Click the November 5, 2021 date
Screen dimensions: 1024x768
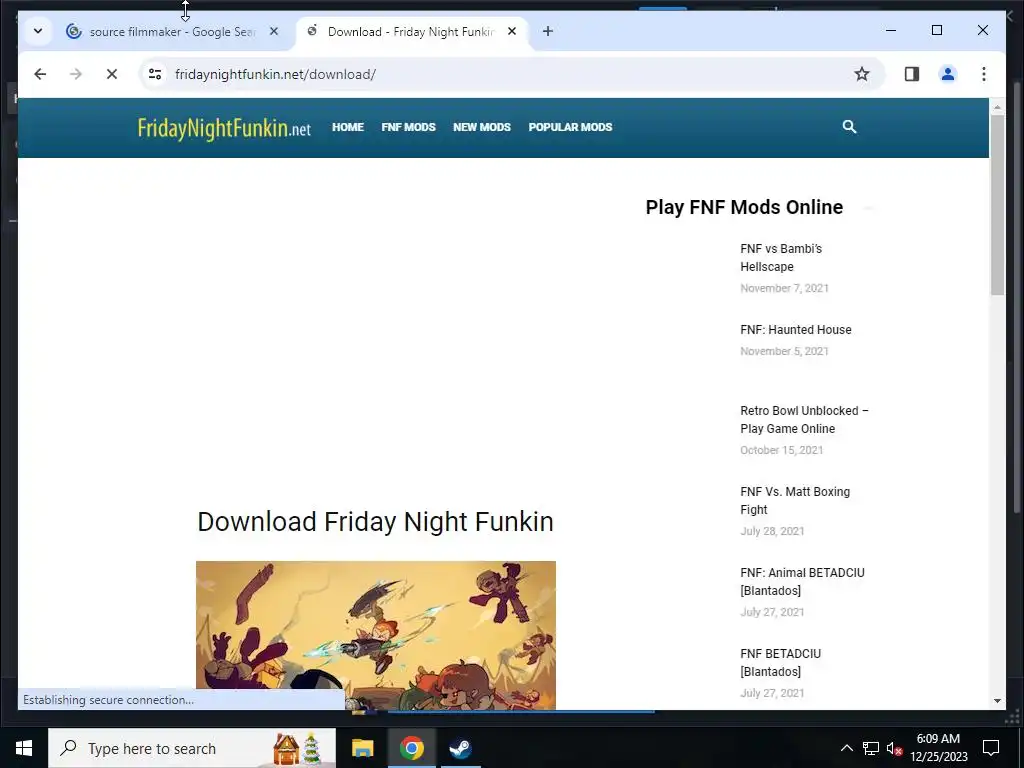coord(784,351)
